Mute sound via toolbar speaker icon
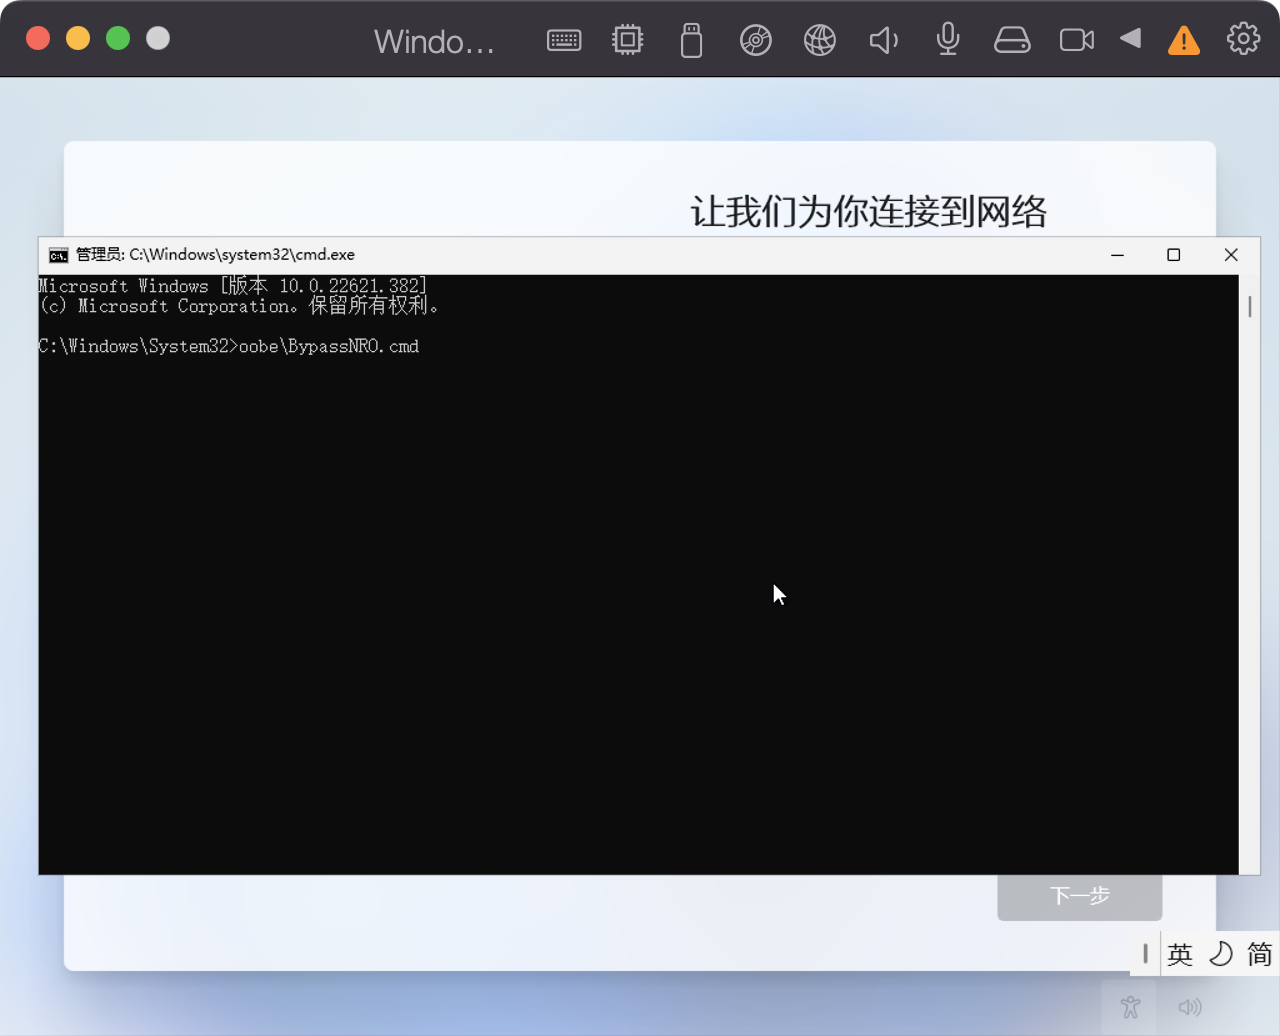 click(883, 40)
